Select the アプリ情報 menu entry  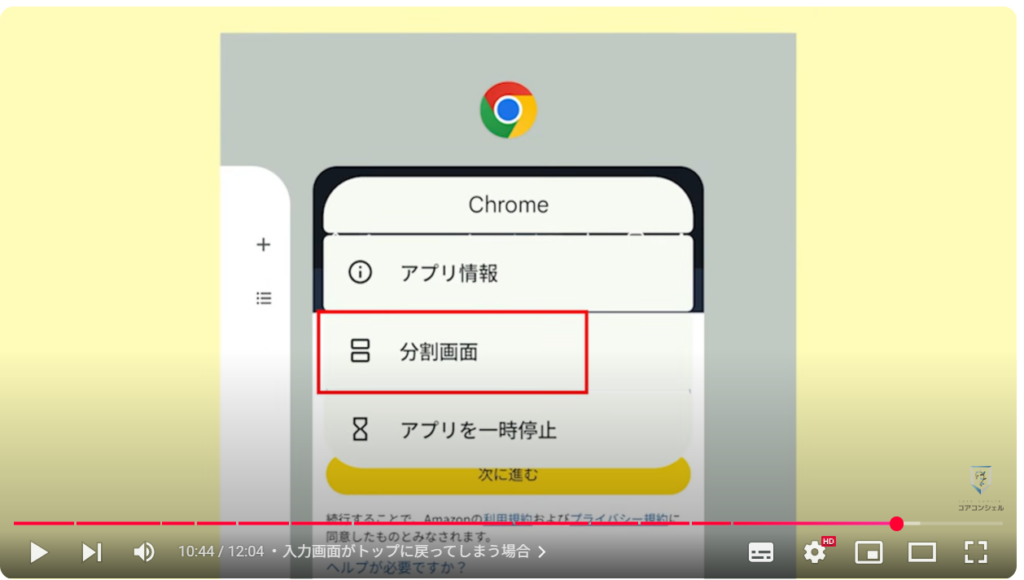coord(507,273)
